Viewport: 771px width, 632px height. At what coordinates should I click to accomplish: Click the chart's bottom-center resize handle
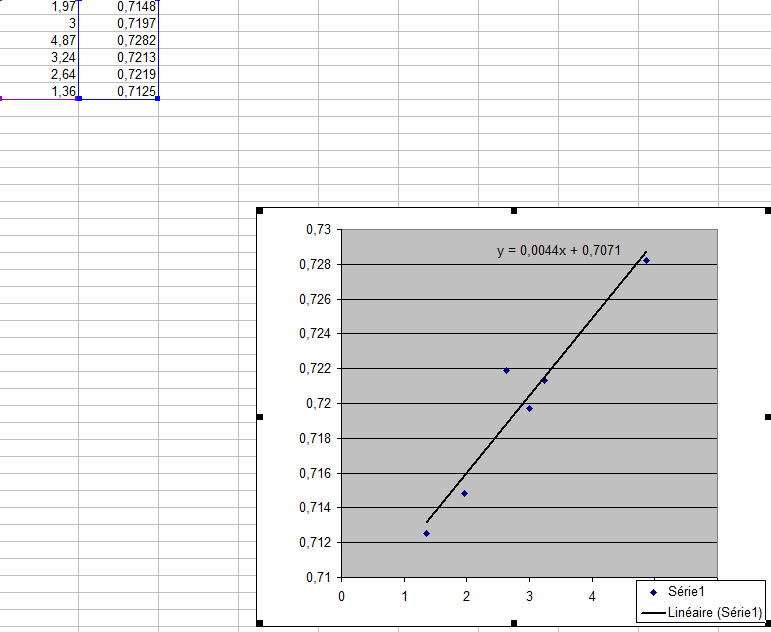click(514, 623)
